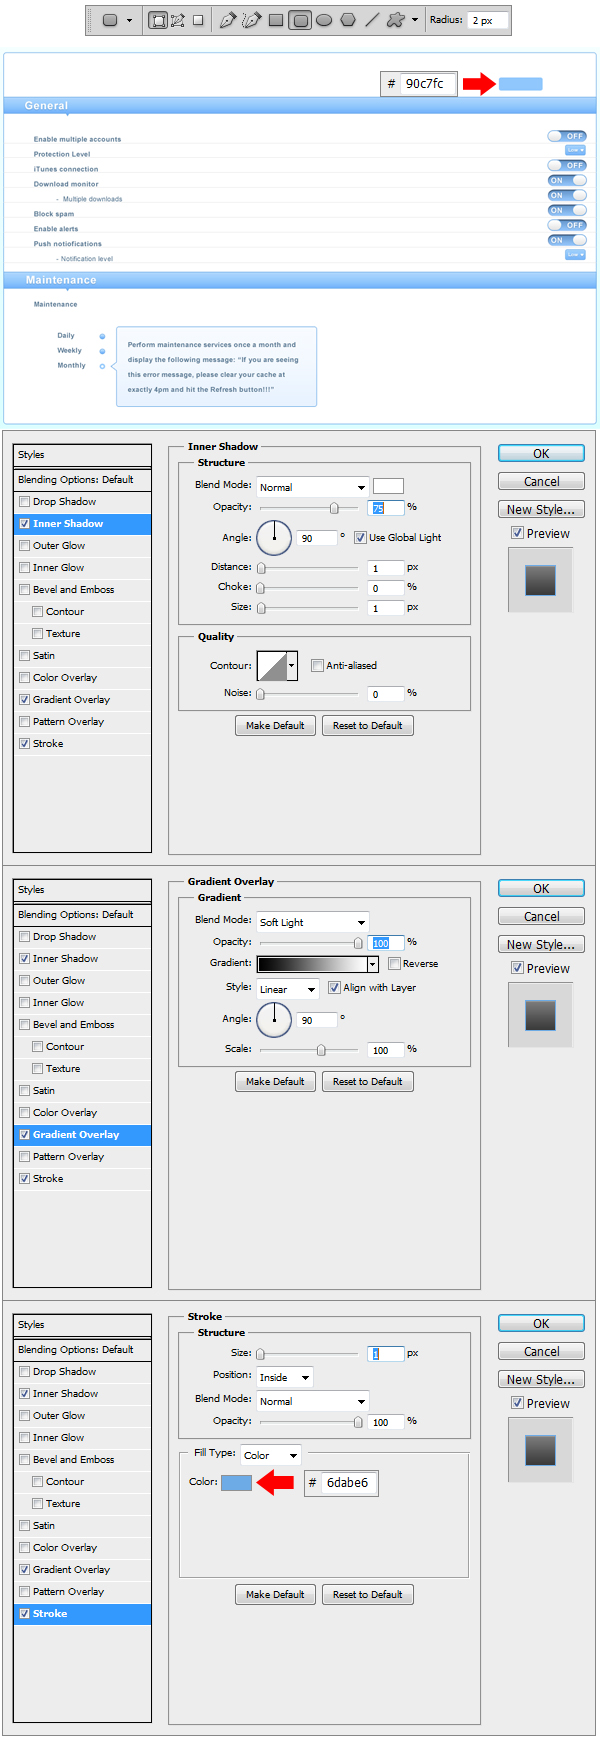Image resolution: width=600 pixels, height=1742 pixels.
Task: Pick the Line shape tool
Action: pos(372,20)
